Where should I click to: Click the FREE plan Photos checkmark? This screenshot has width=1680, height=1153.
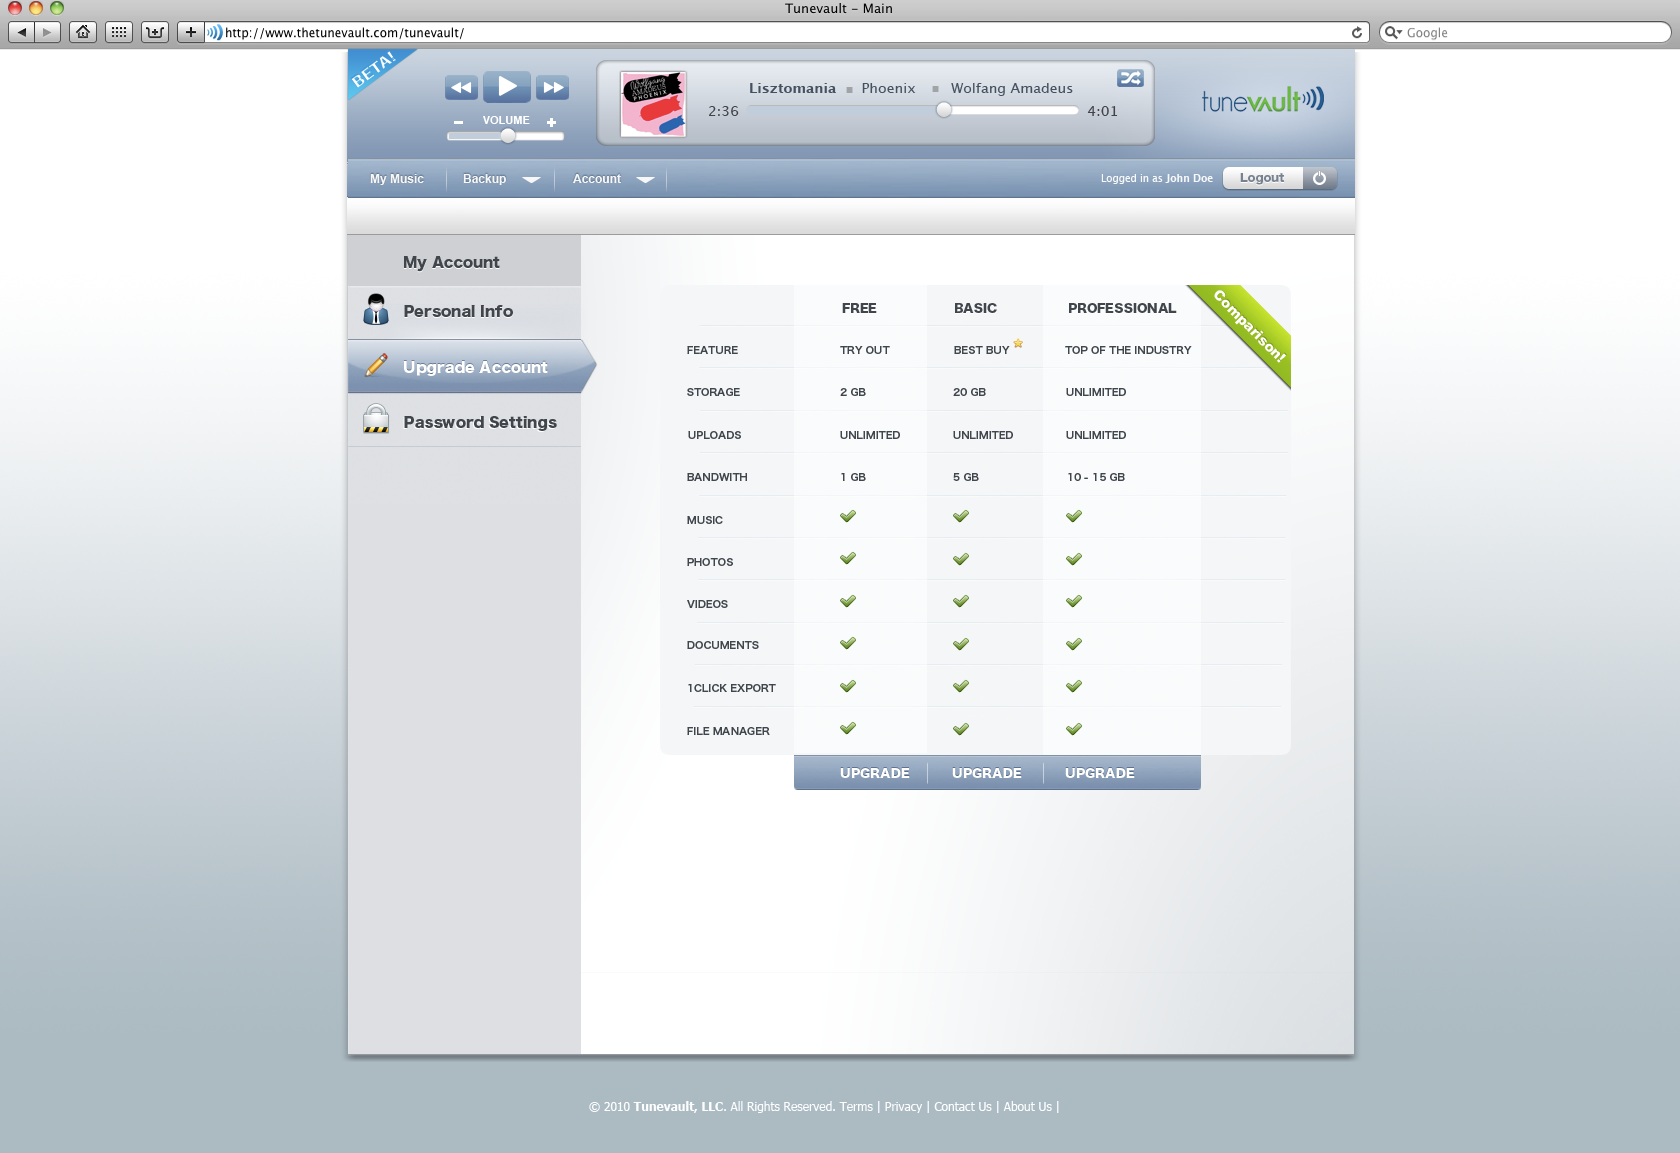click(848, 558)
